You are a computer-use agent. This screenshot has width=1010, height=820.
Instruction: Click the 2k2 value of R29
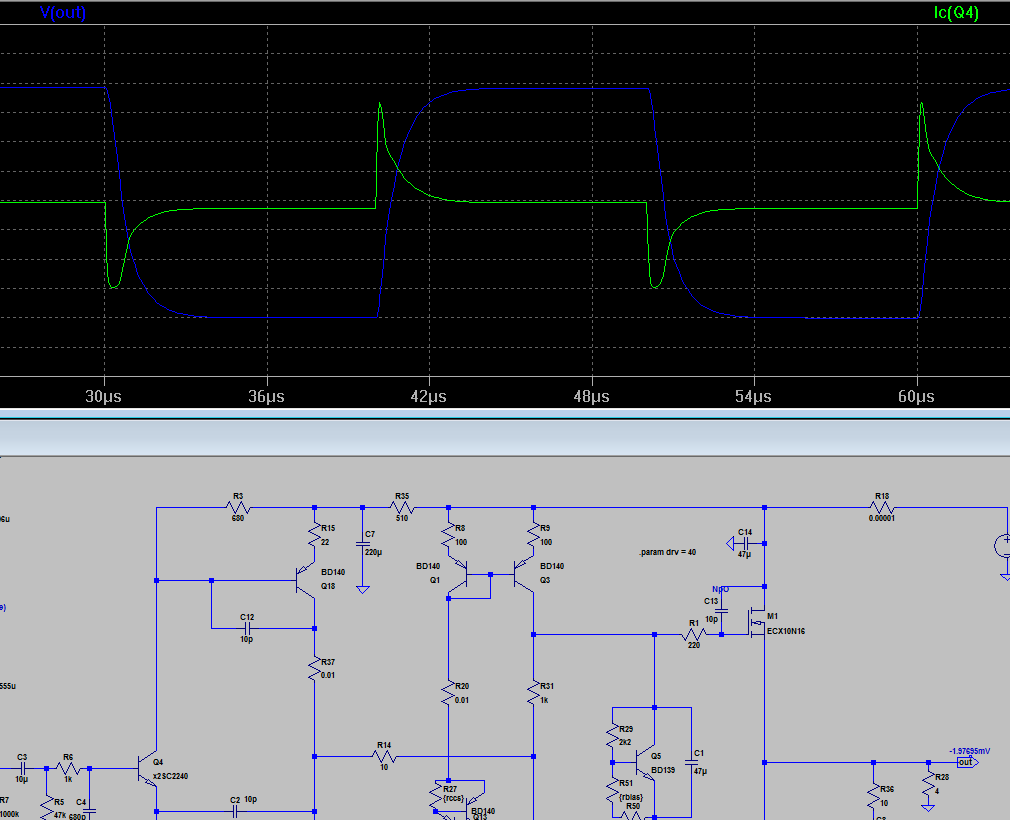[x=625, y=742]
